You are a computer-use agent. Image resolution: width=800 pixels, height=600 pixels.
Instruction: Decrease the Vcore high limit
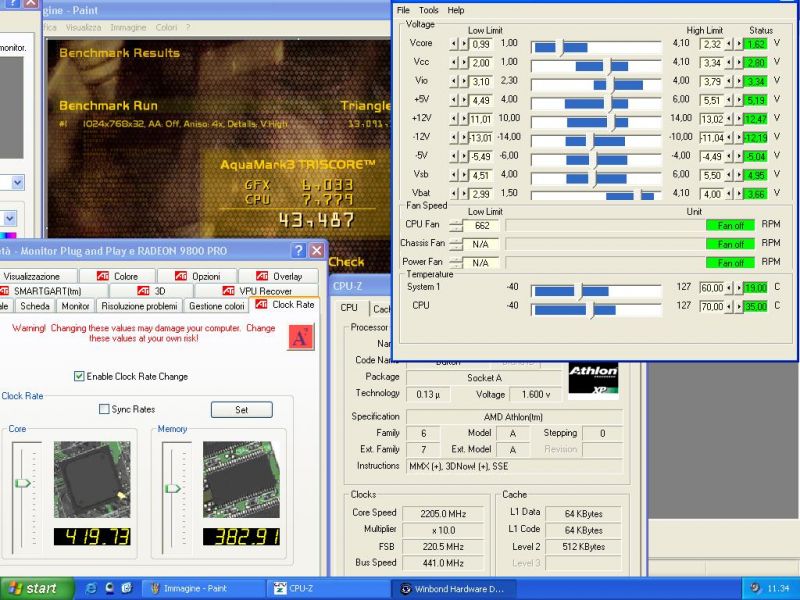729,44
